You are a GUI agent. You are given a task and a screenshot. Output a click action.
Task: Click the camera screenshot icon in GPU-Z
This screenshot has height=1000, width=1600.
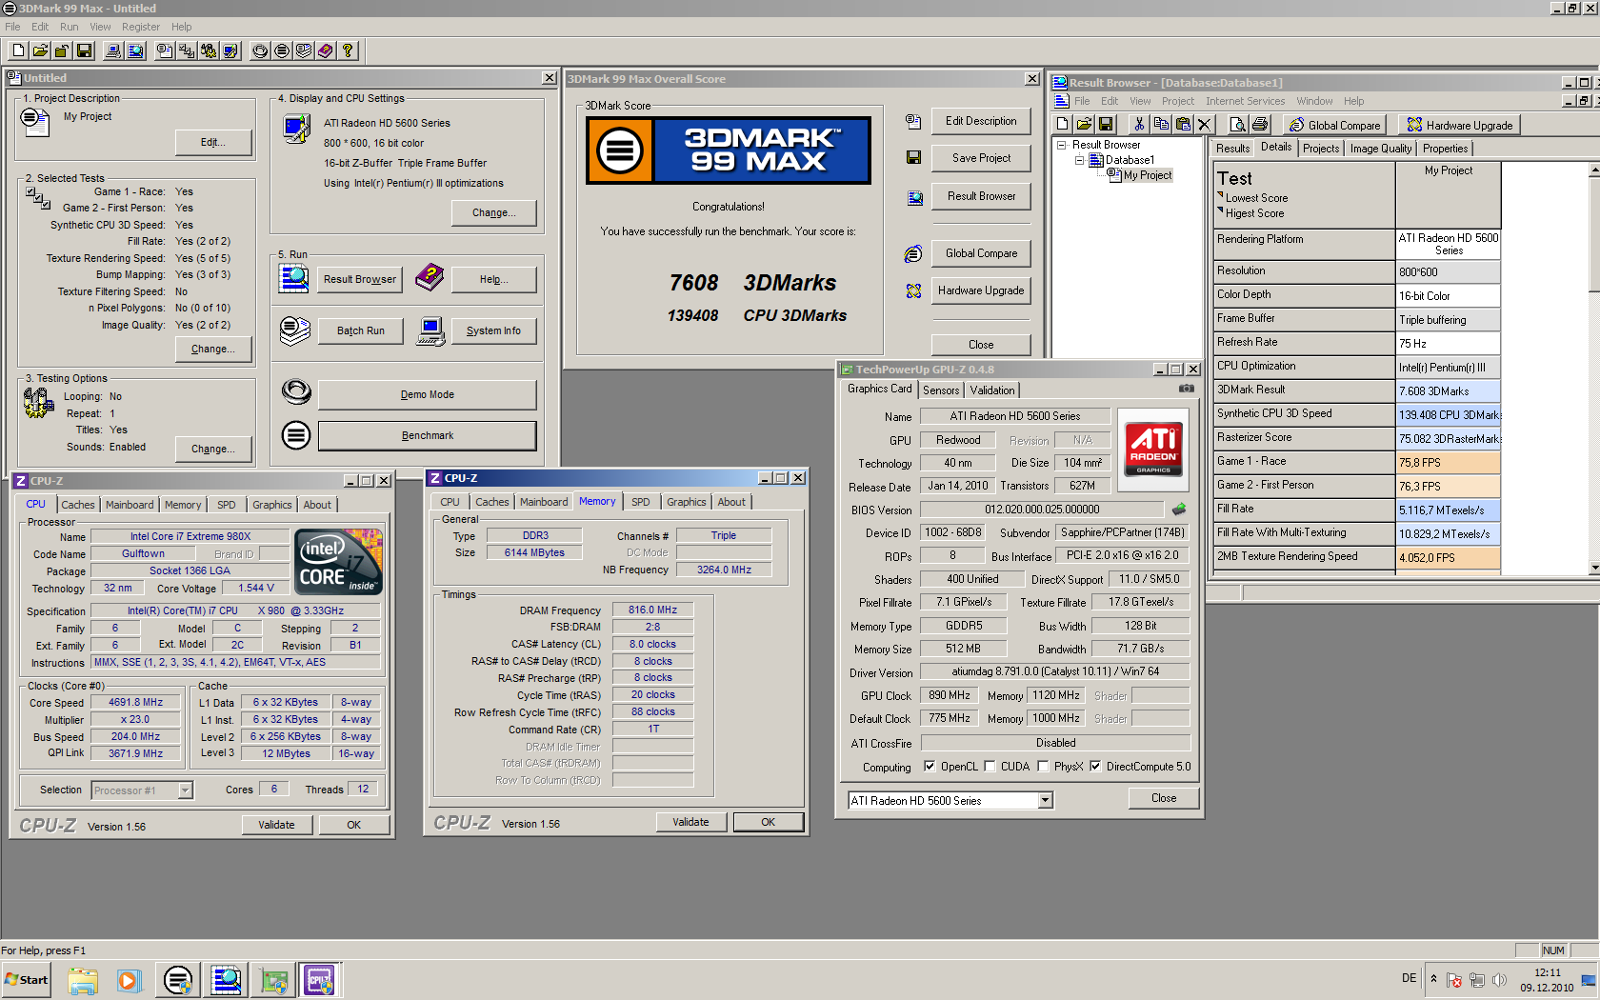[1186, 389]
